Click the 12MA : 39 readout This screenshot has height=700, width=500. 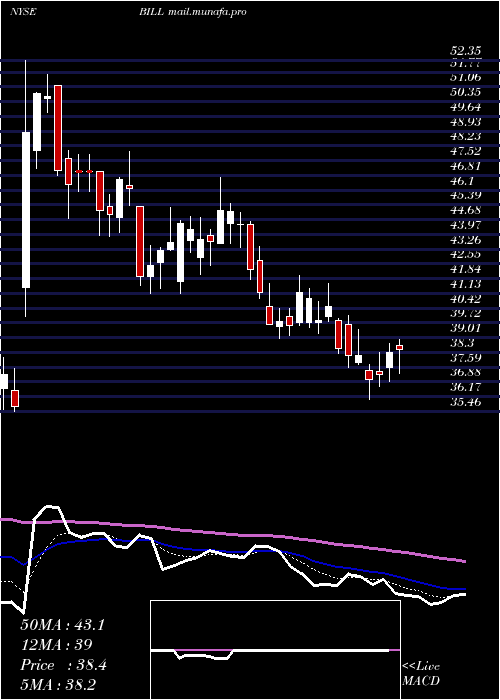tap(56, 645)
